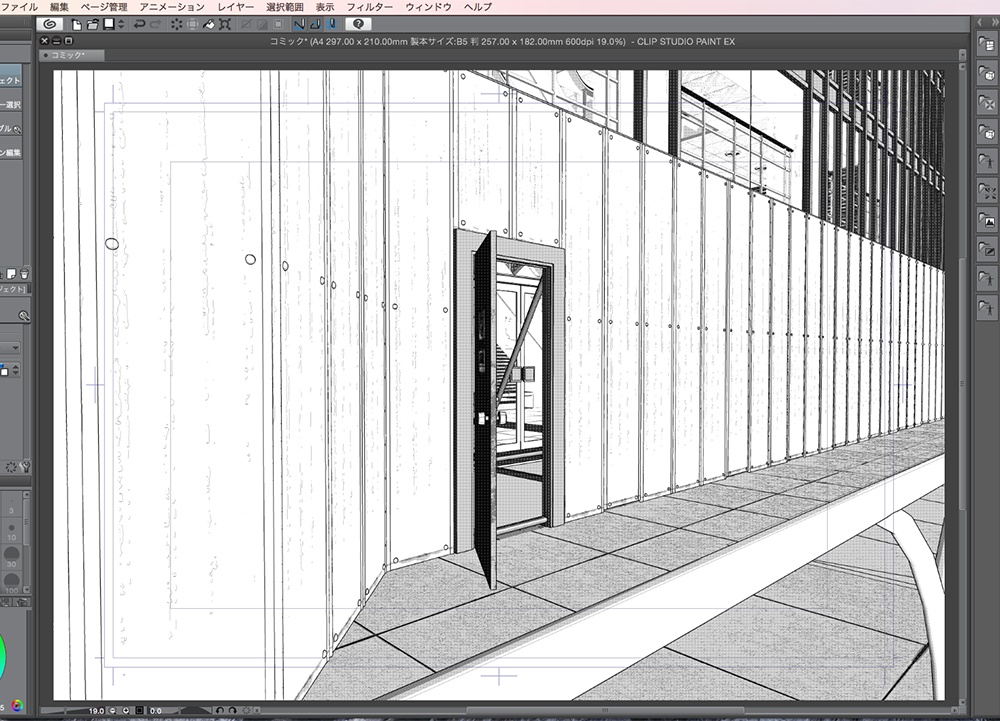This screenshot has height=721, width=1000.
Task: Open the 3D cube material folder, second icon
Action: tap(987, 73)
